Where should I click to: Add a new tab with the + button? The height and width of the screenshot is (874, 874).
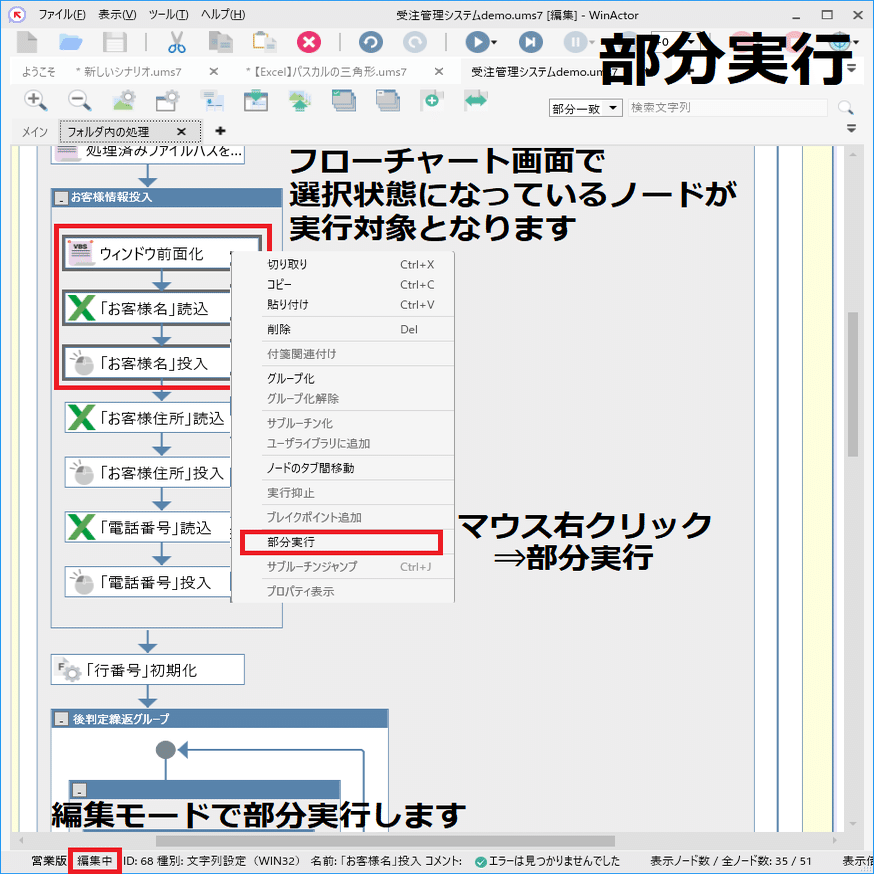(x=219, y=131)
